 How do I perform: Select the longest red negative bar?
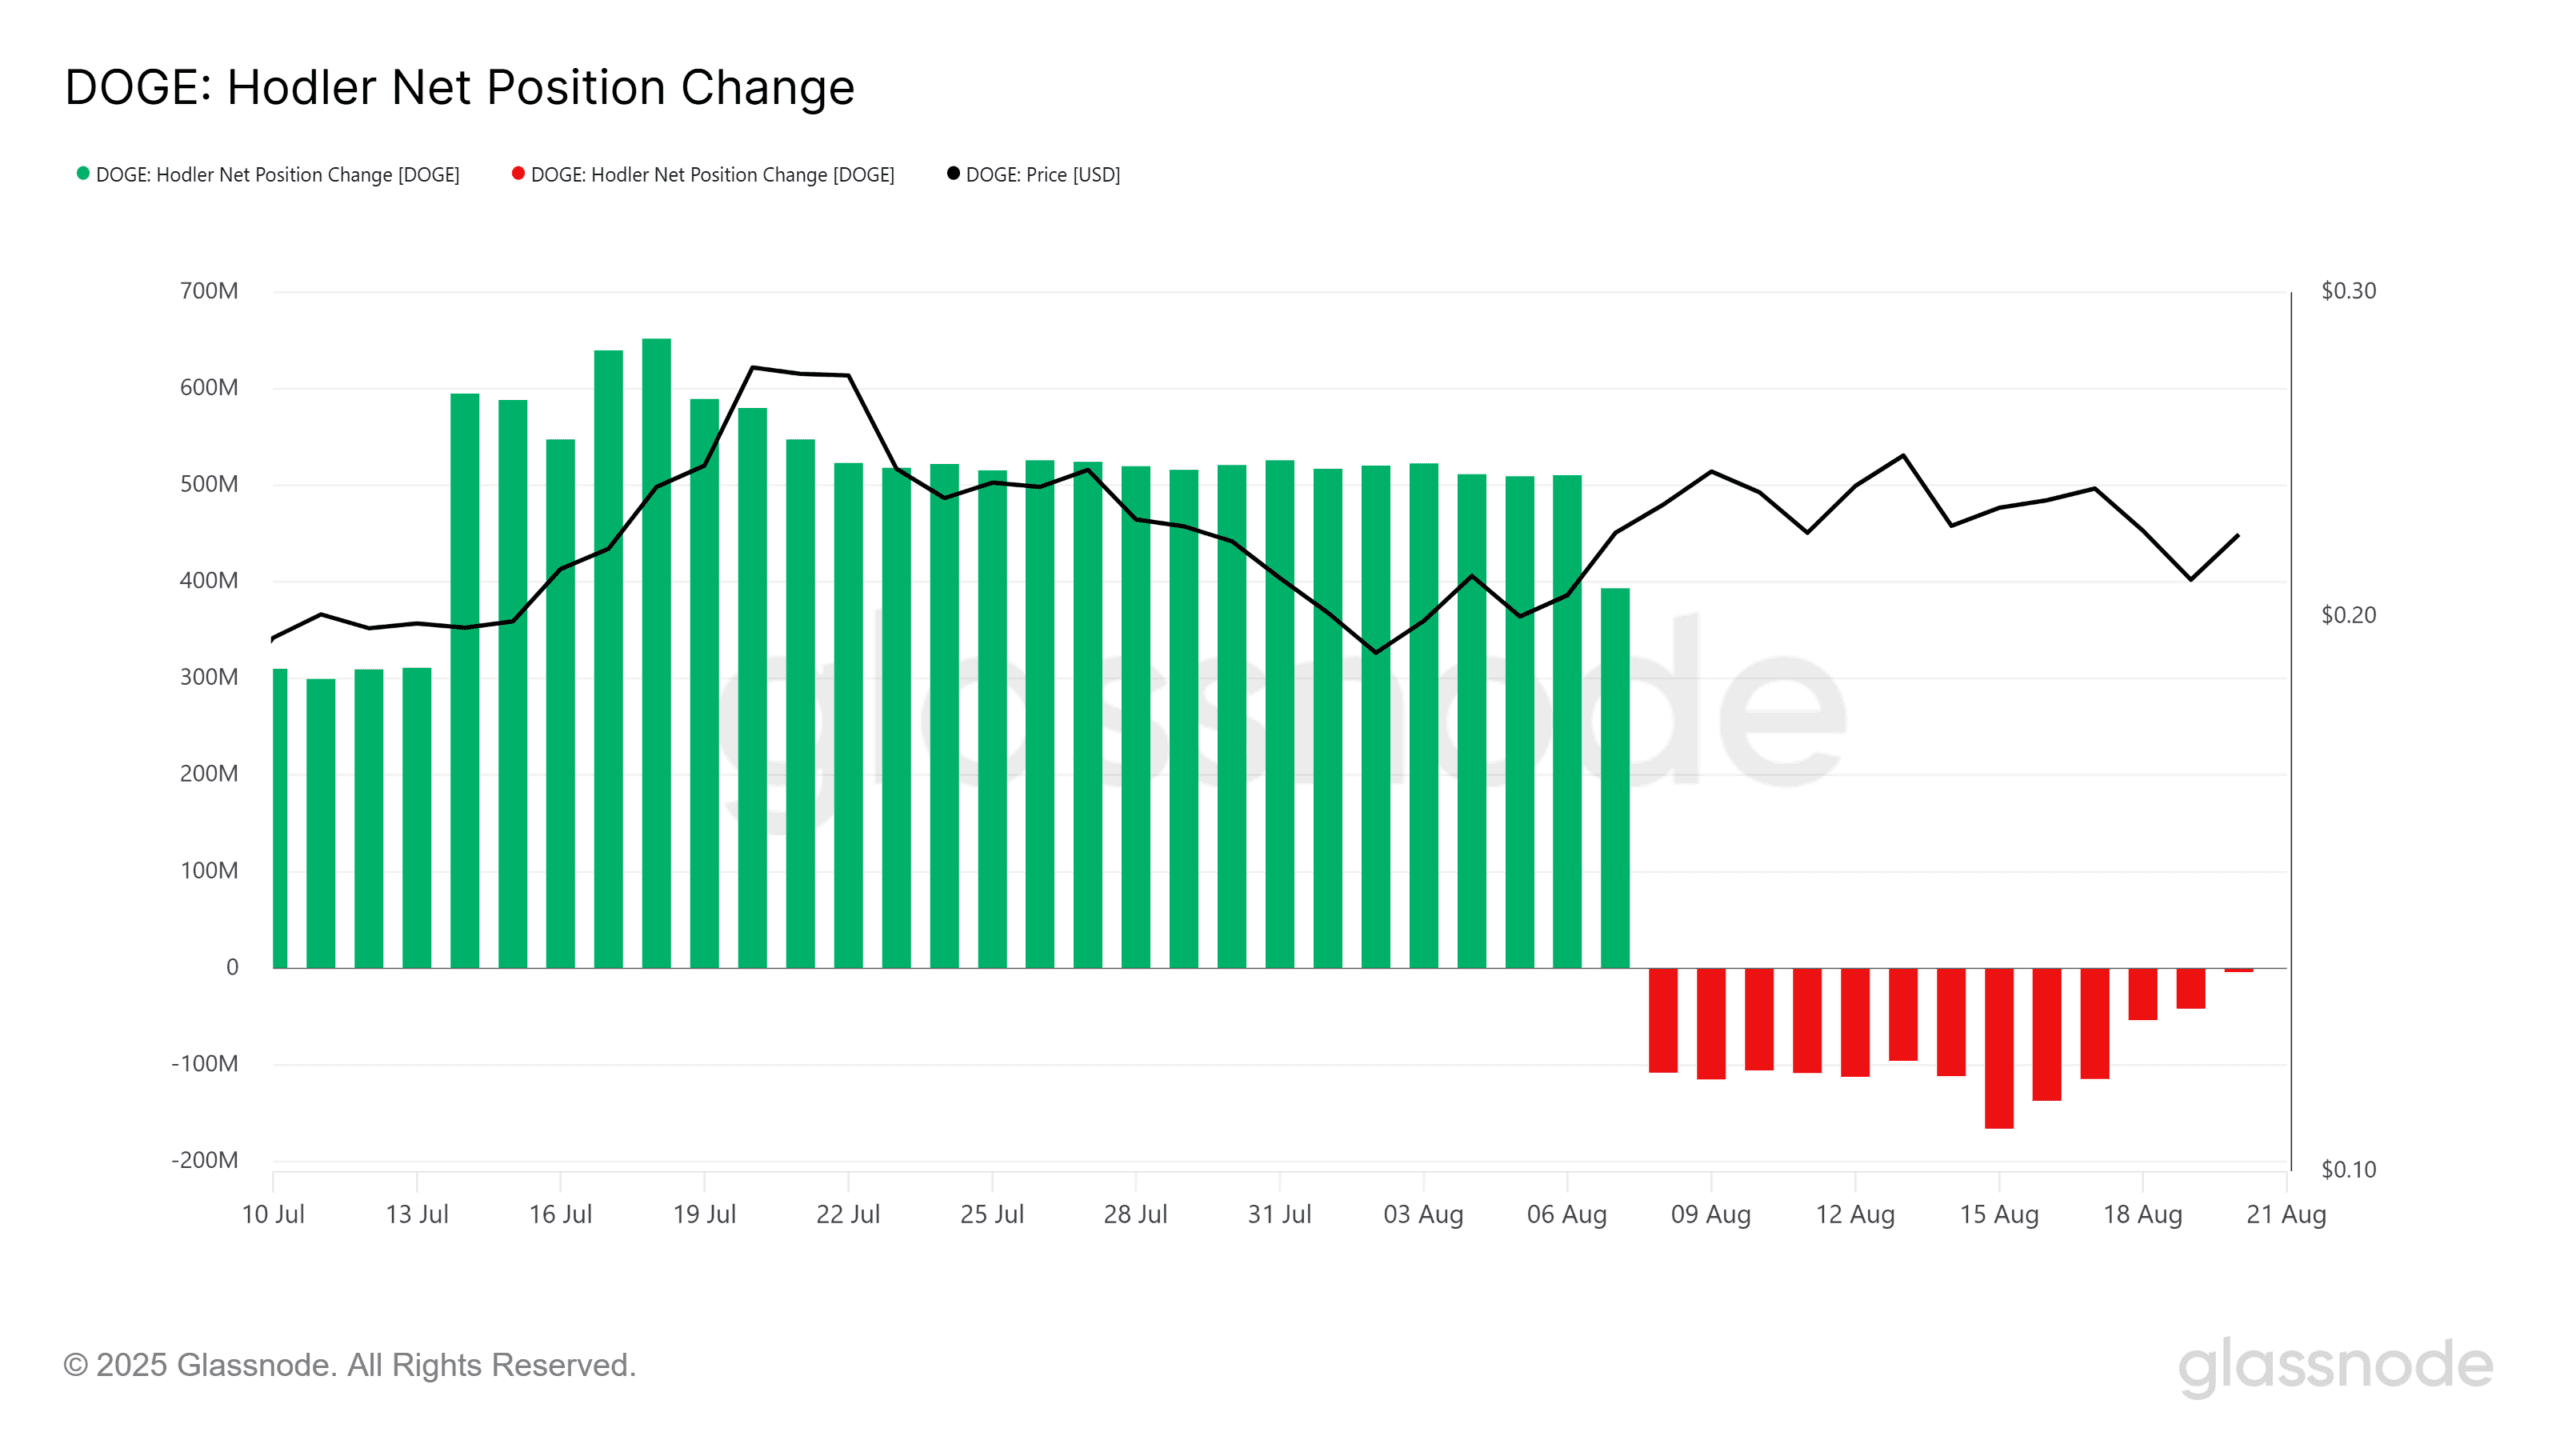(1998, 1048)
